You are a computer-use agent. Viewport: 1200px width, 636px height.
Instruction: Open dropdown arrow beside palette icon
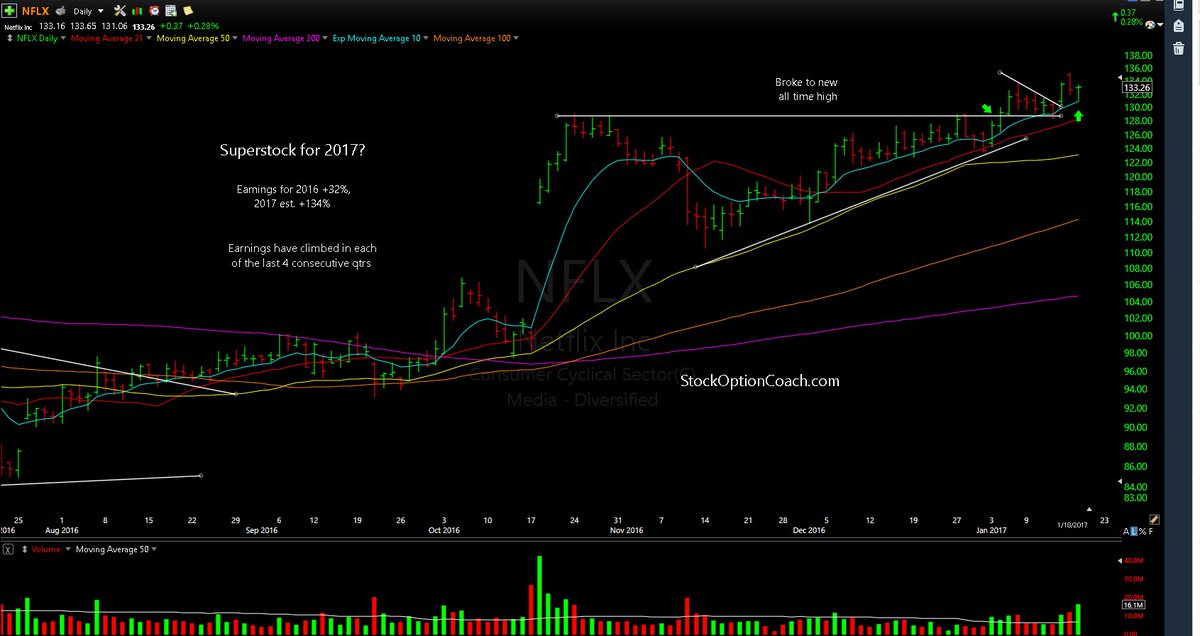pos(1160,24)
